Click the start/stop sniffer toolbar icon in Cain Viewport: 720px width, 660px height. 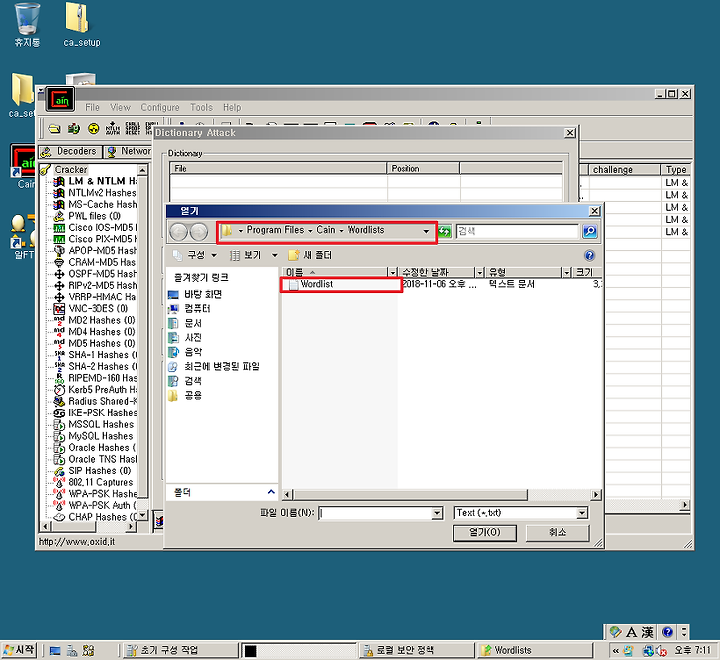click(73, 129)
